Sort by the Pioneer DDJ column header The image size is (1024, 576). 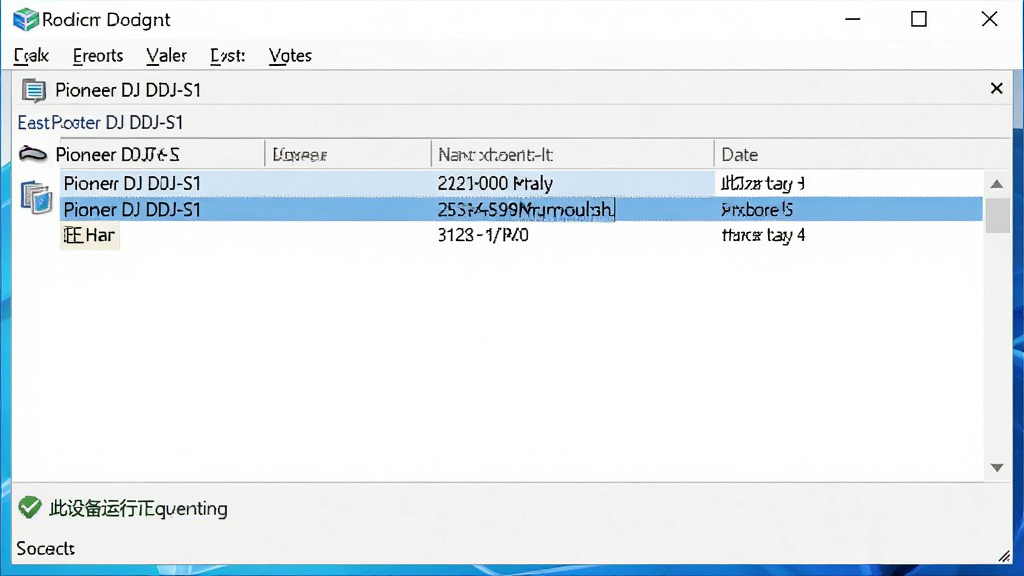point(160,155)
